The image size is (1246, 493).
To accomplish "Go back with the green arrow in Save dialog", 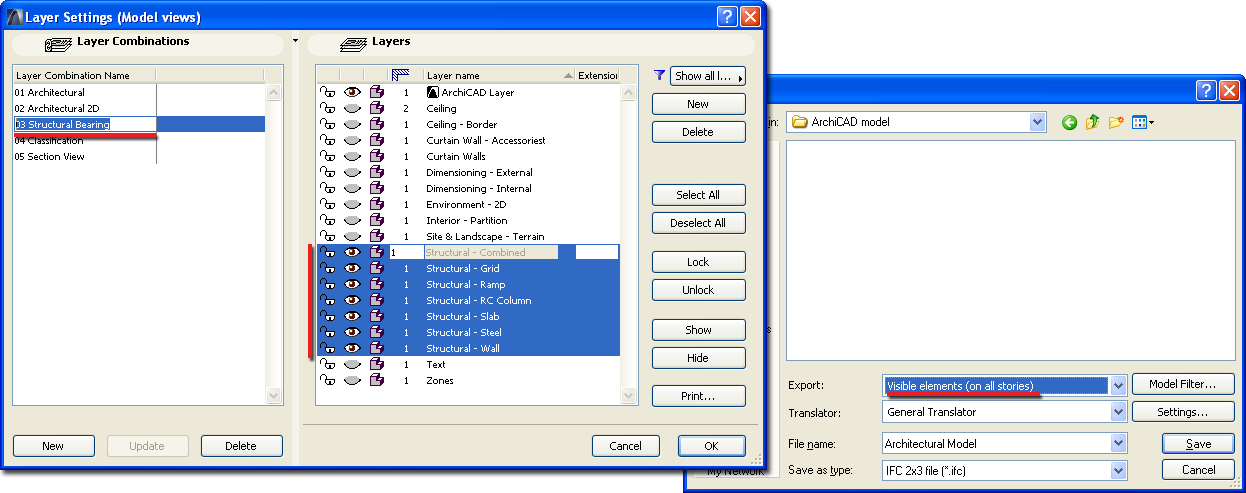I will [1070, 122].
